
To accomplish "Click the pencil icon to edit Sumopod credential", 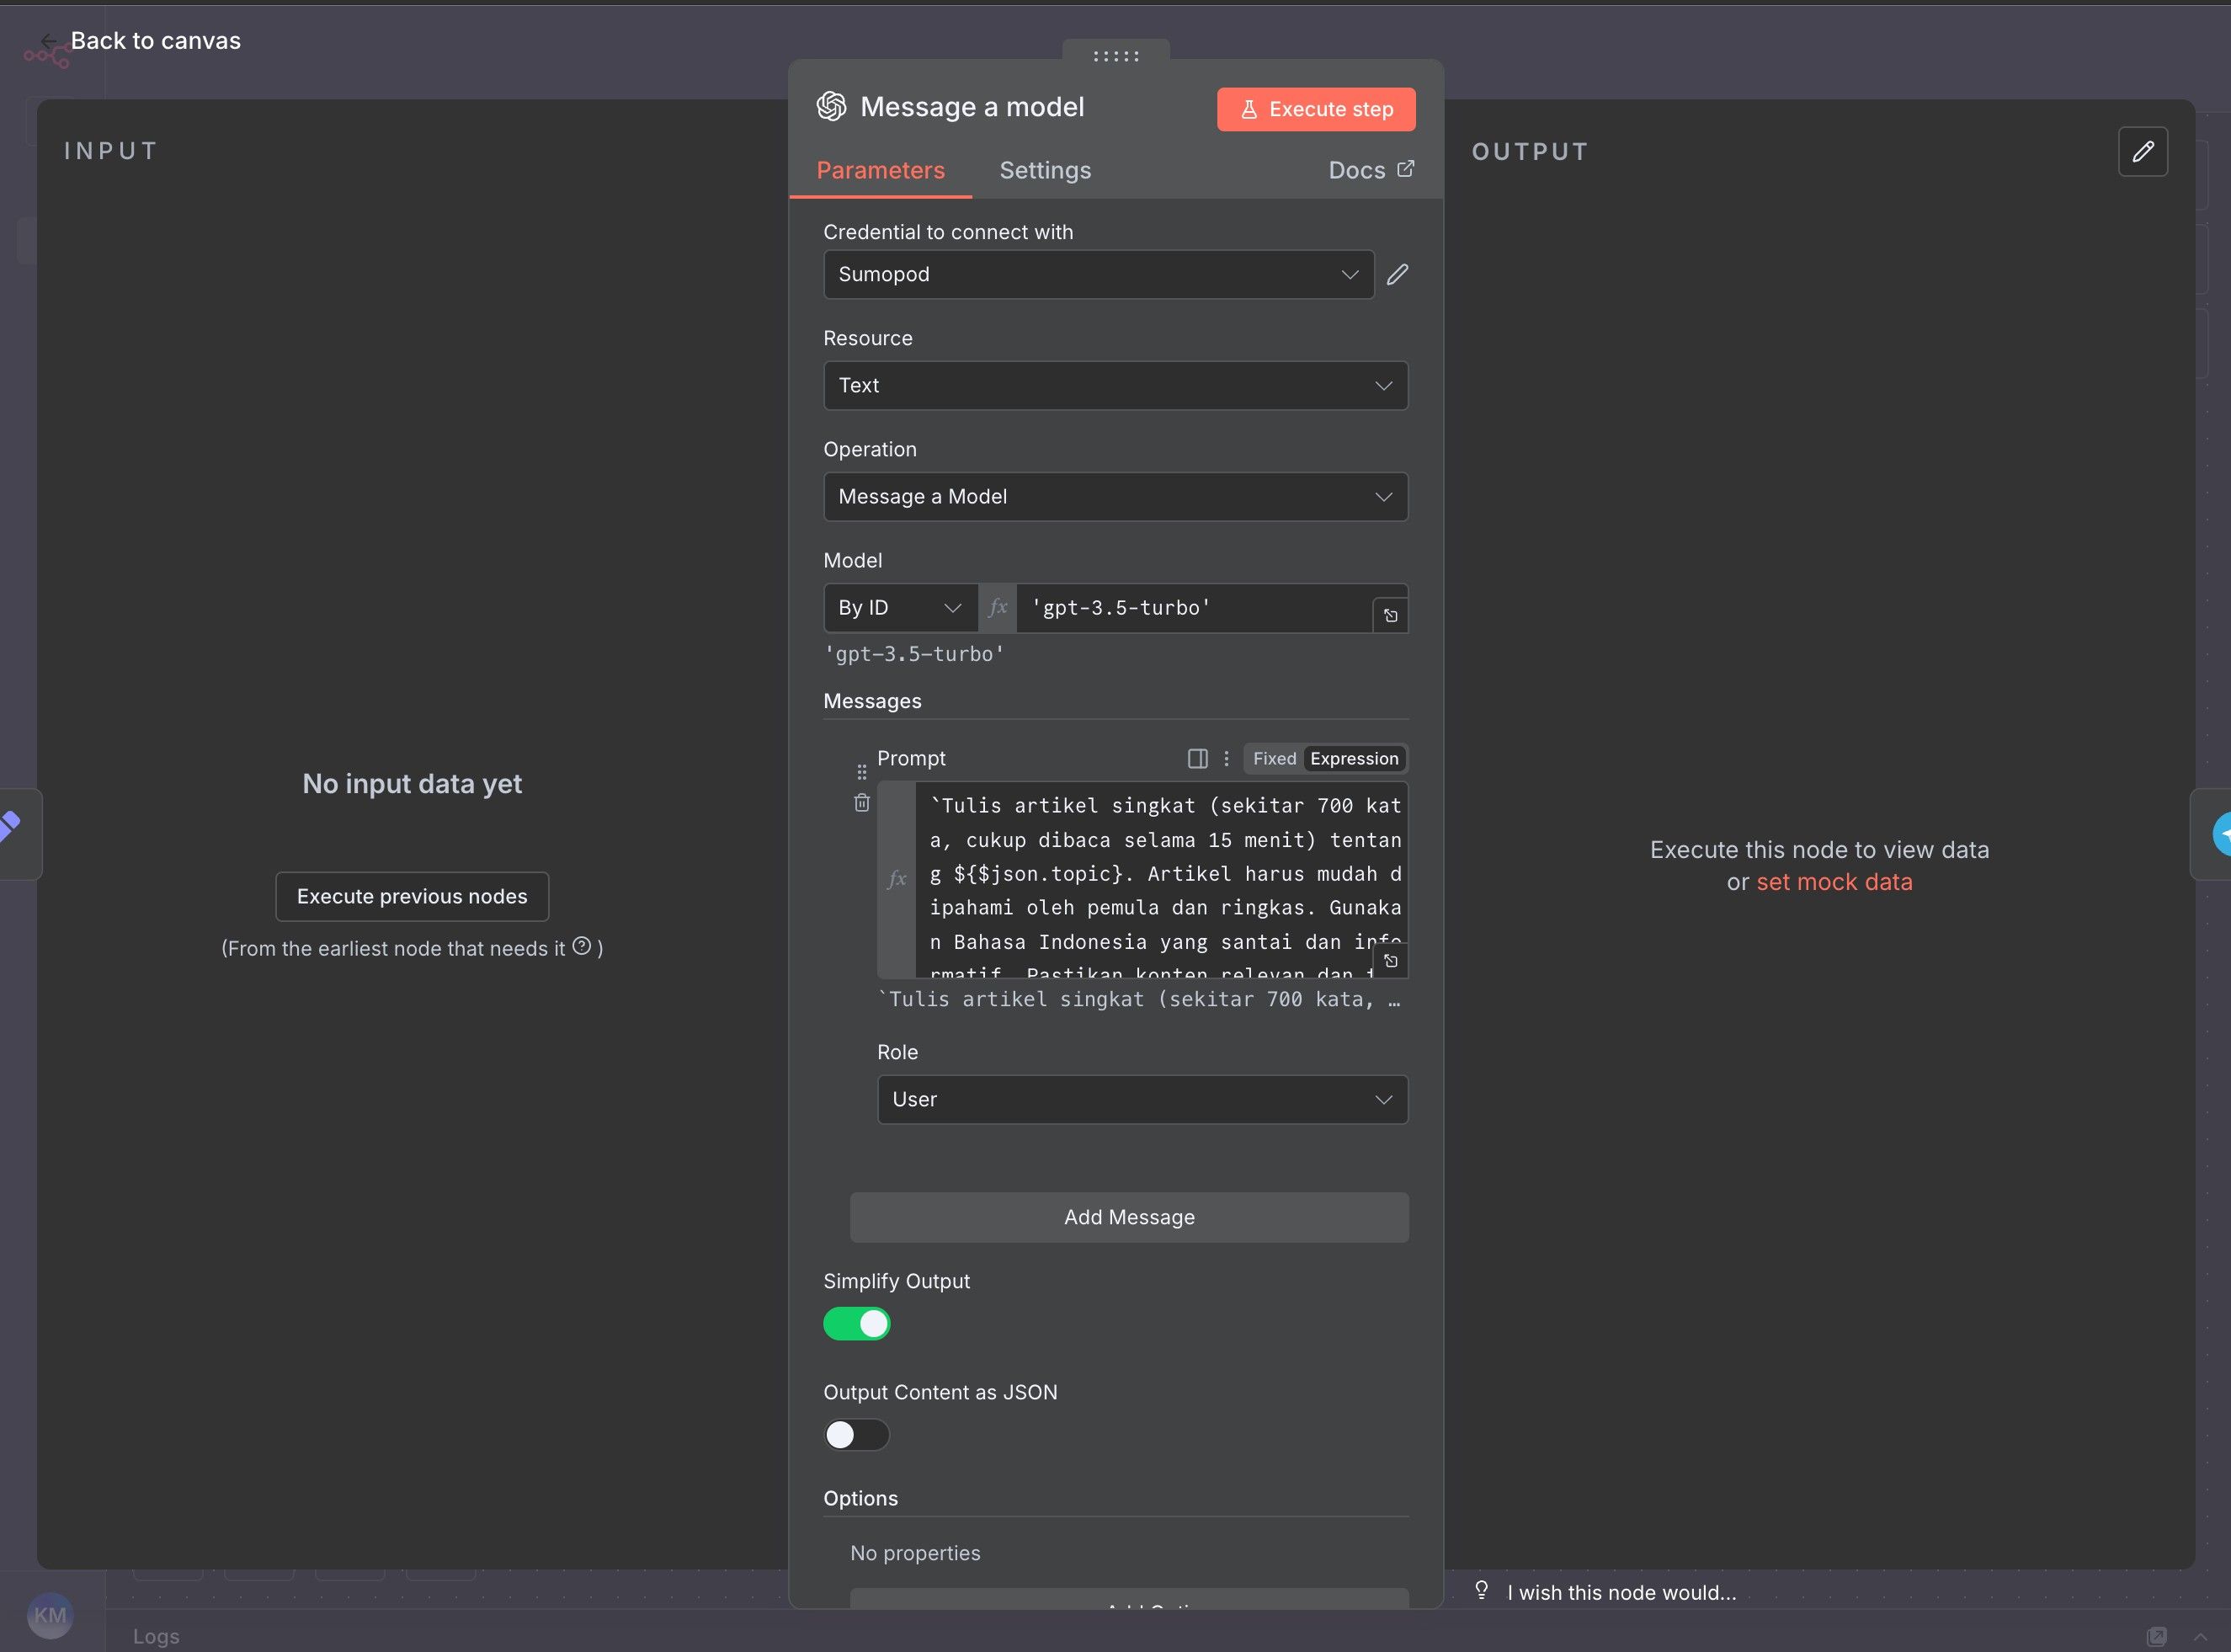I will pos(1397,274).
